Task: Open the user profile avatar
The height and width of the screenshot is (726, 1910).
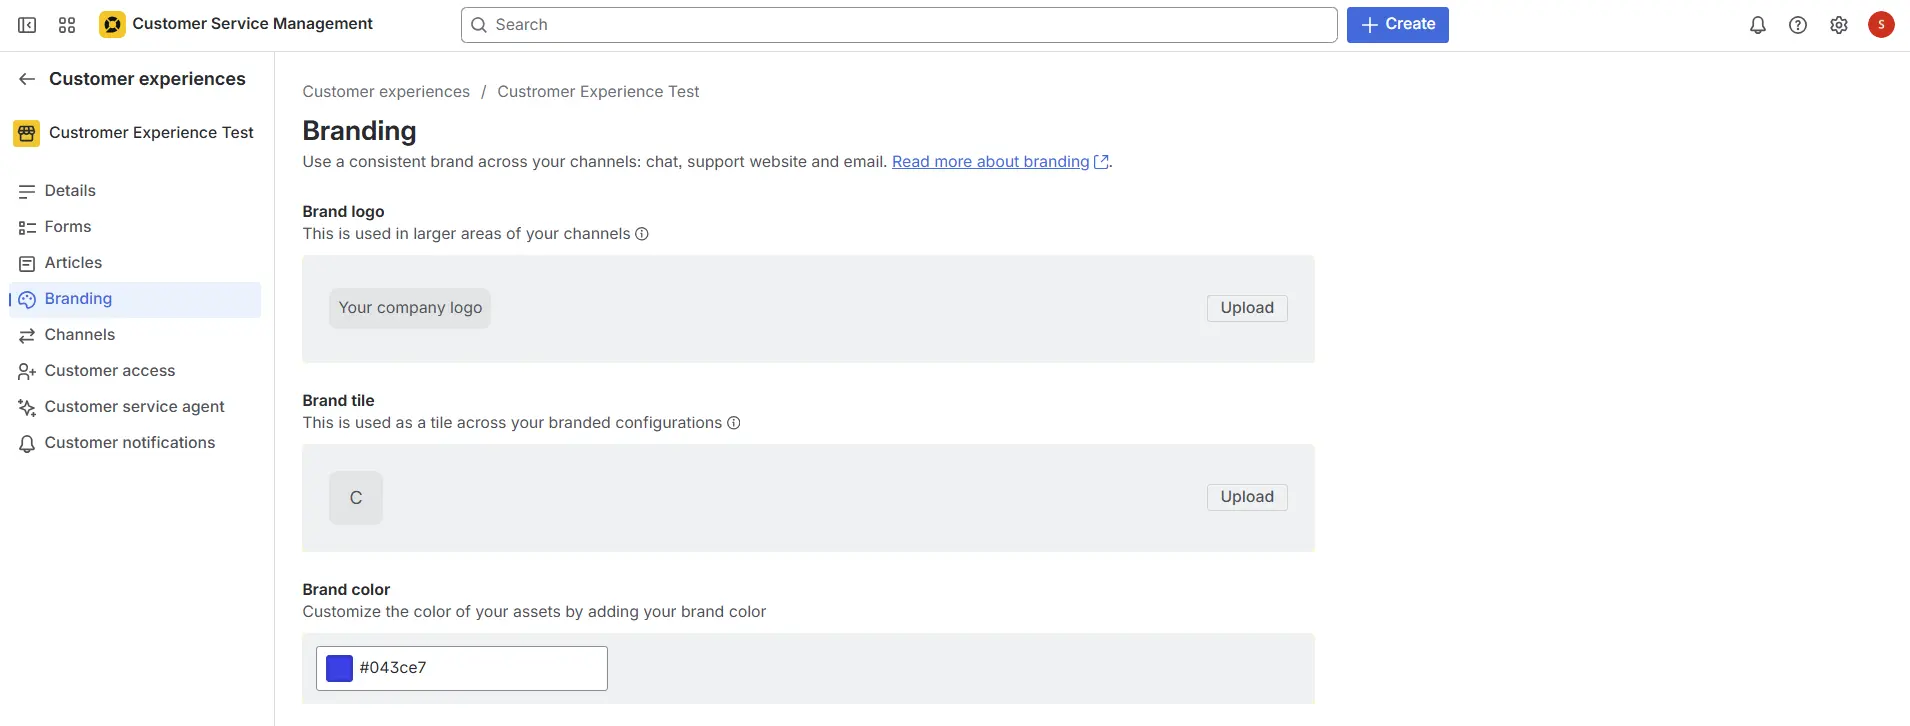Action: [x=1880, y=25]
